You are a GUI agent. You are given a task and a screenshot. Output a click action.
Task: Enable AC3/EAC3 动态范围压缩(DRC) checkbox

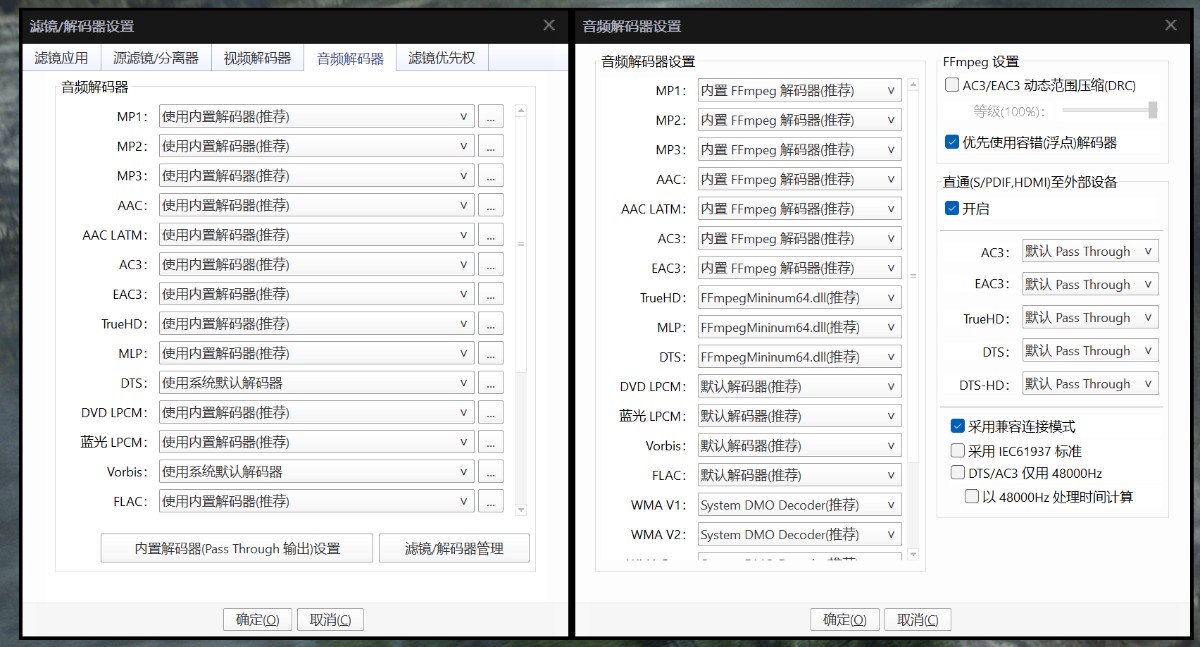[953, 86]
